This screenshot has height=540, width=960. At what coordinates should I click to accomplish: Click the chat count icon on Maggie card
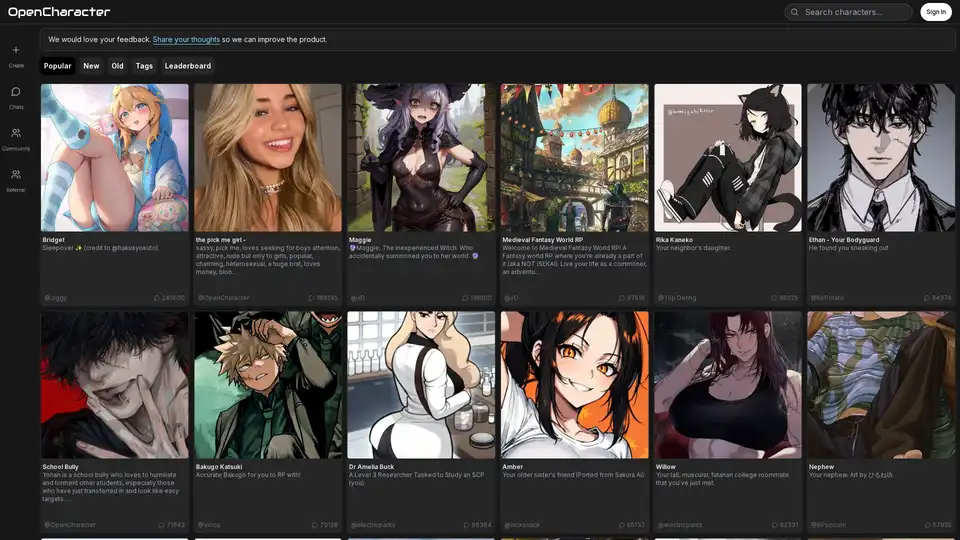(465, 298)
